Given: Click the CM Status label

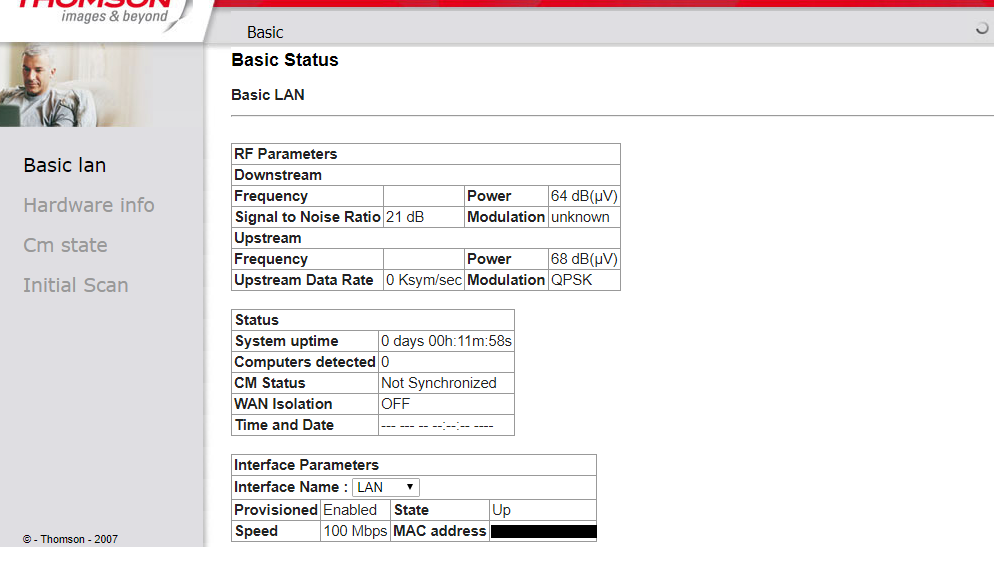Looking at the screenshot, I should click(x=269, y=383).
